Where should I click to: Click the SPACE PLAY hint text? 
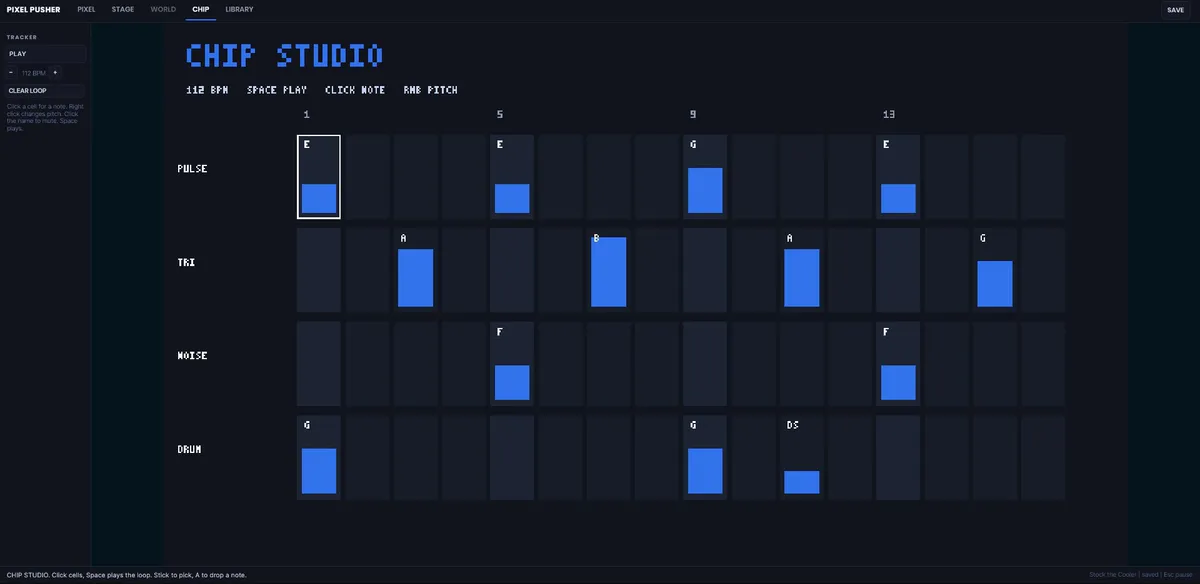click(277, 90)
